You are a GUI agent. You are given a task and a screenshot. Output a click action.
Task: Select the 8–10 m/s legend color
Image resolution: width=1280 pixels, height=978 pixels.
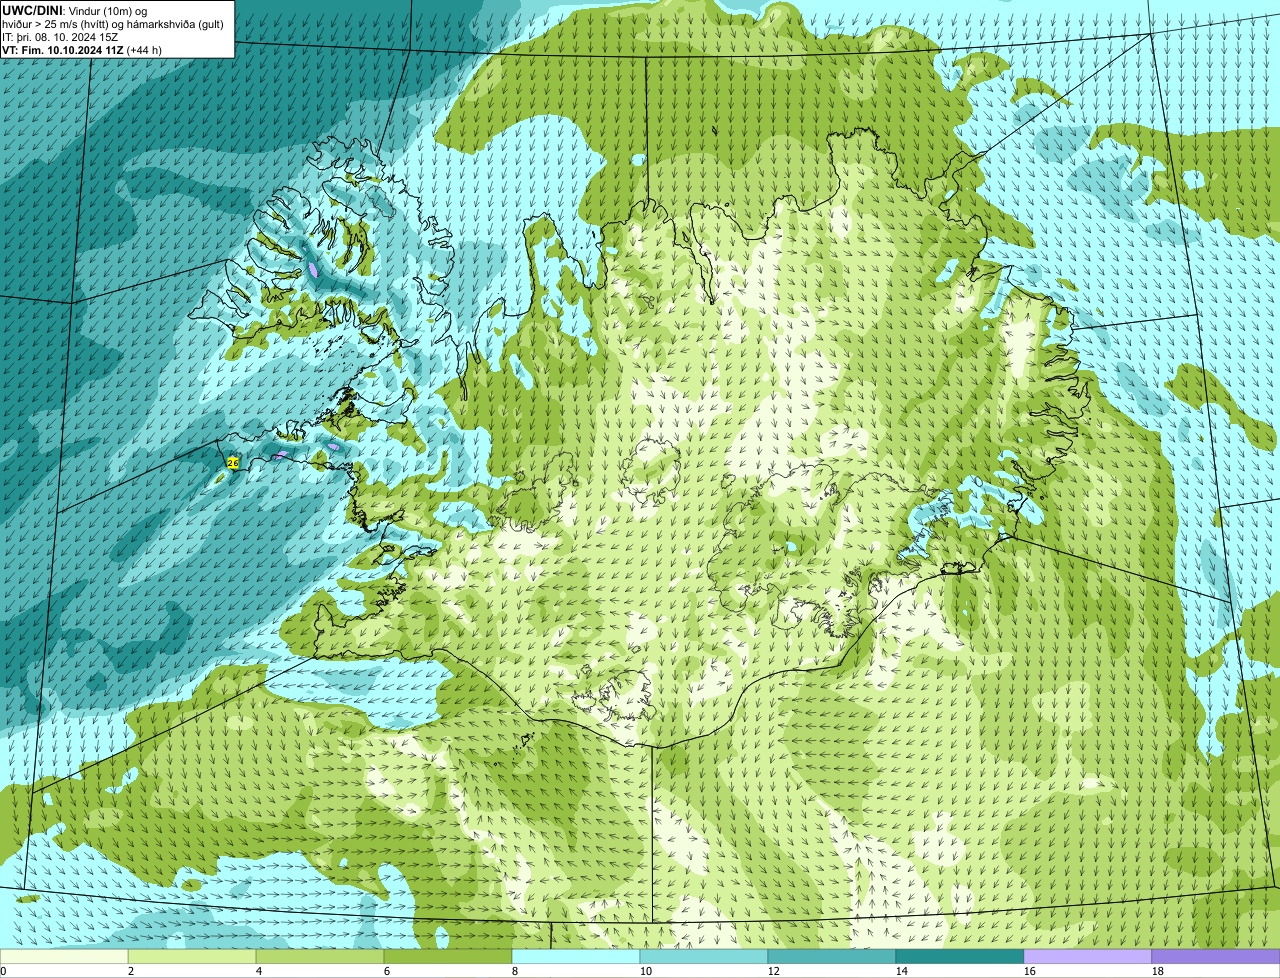point(576,956)
